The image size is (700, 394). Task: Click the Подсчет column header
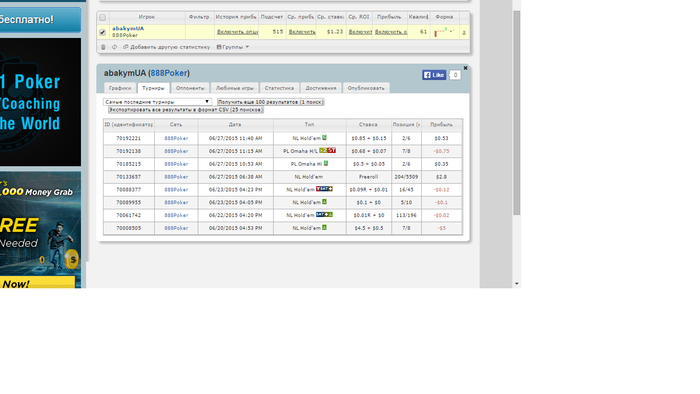pos(272,17)
